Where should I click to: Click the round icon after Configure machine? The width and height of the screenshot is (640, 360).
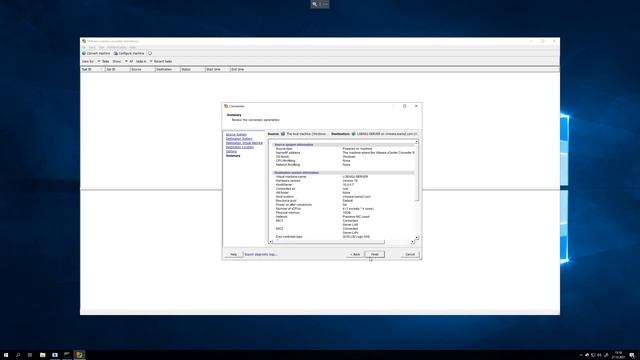150,53
